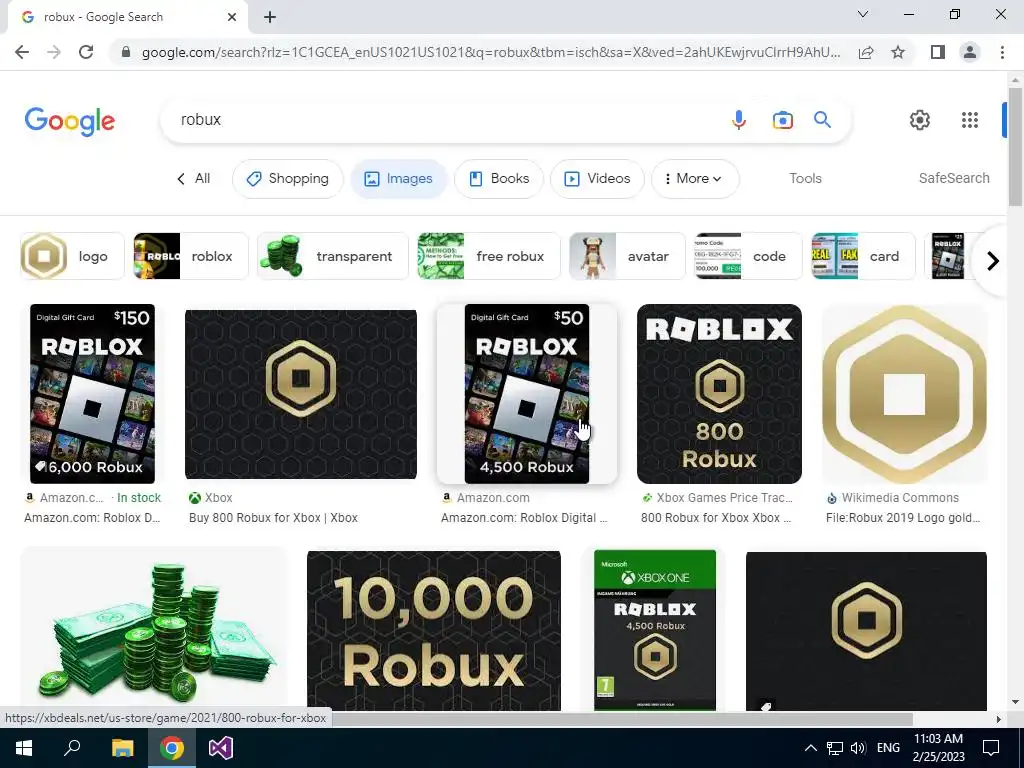Screen dimensions: 1024x768
Task: Open the SafeSearch settings
Action: 954,178
